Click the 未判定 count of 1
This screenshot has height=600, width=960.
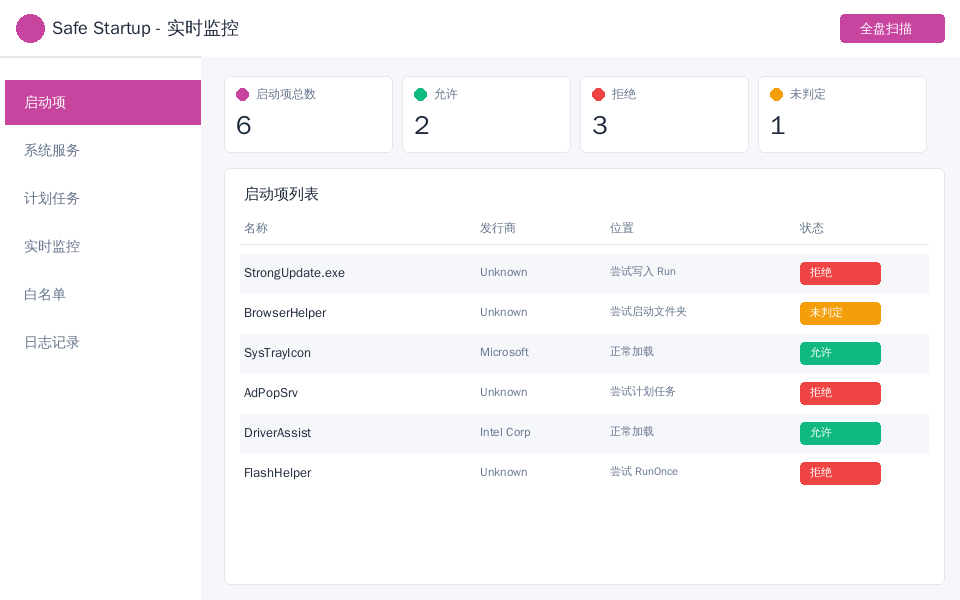pyautogui.click(x=778, y=126)
